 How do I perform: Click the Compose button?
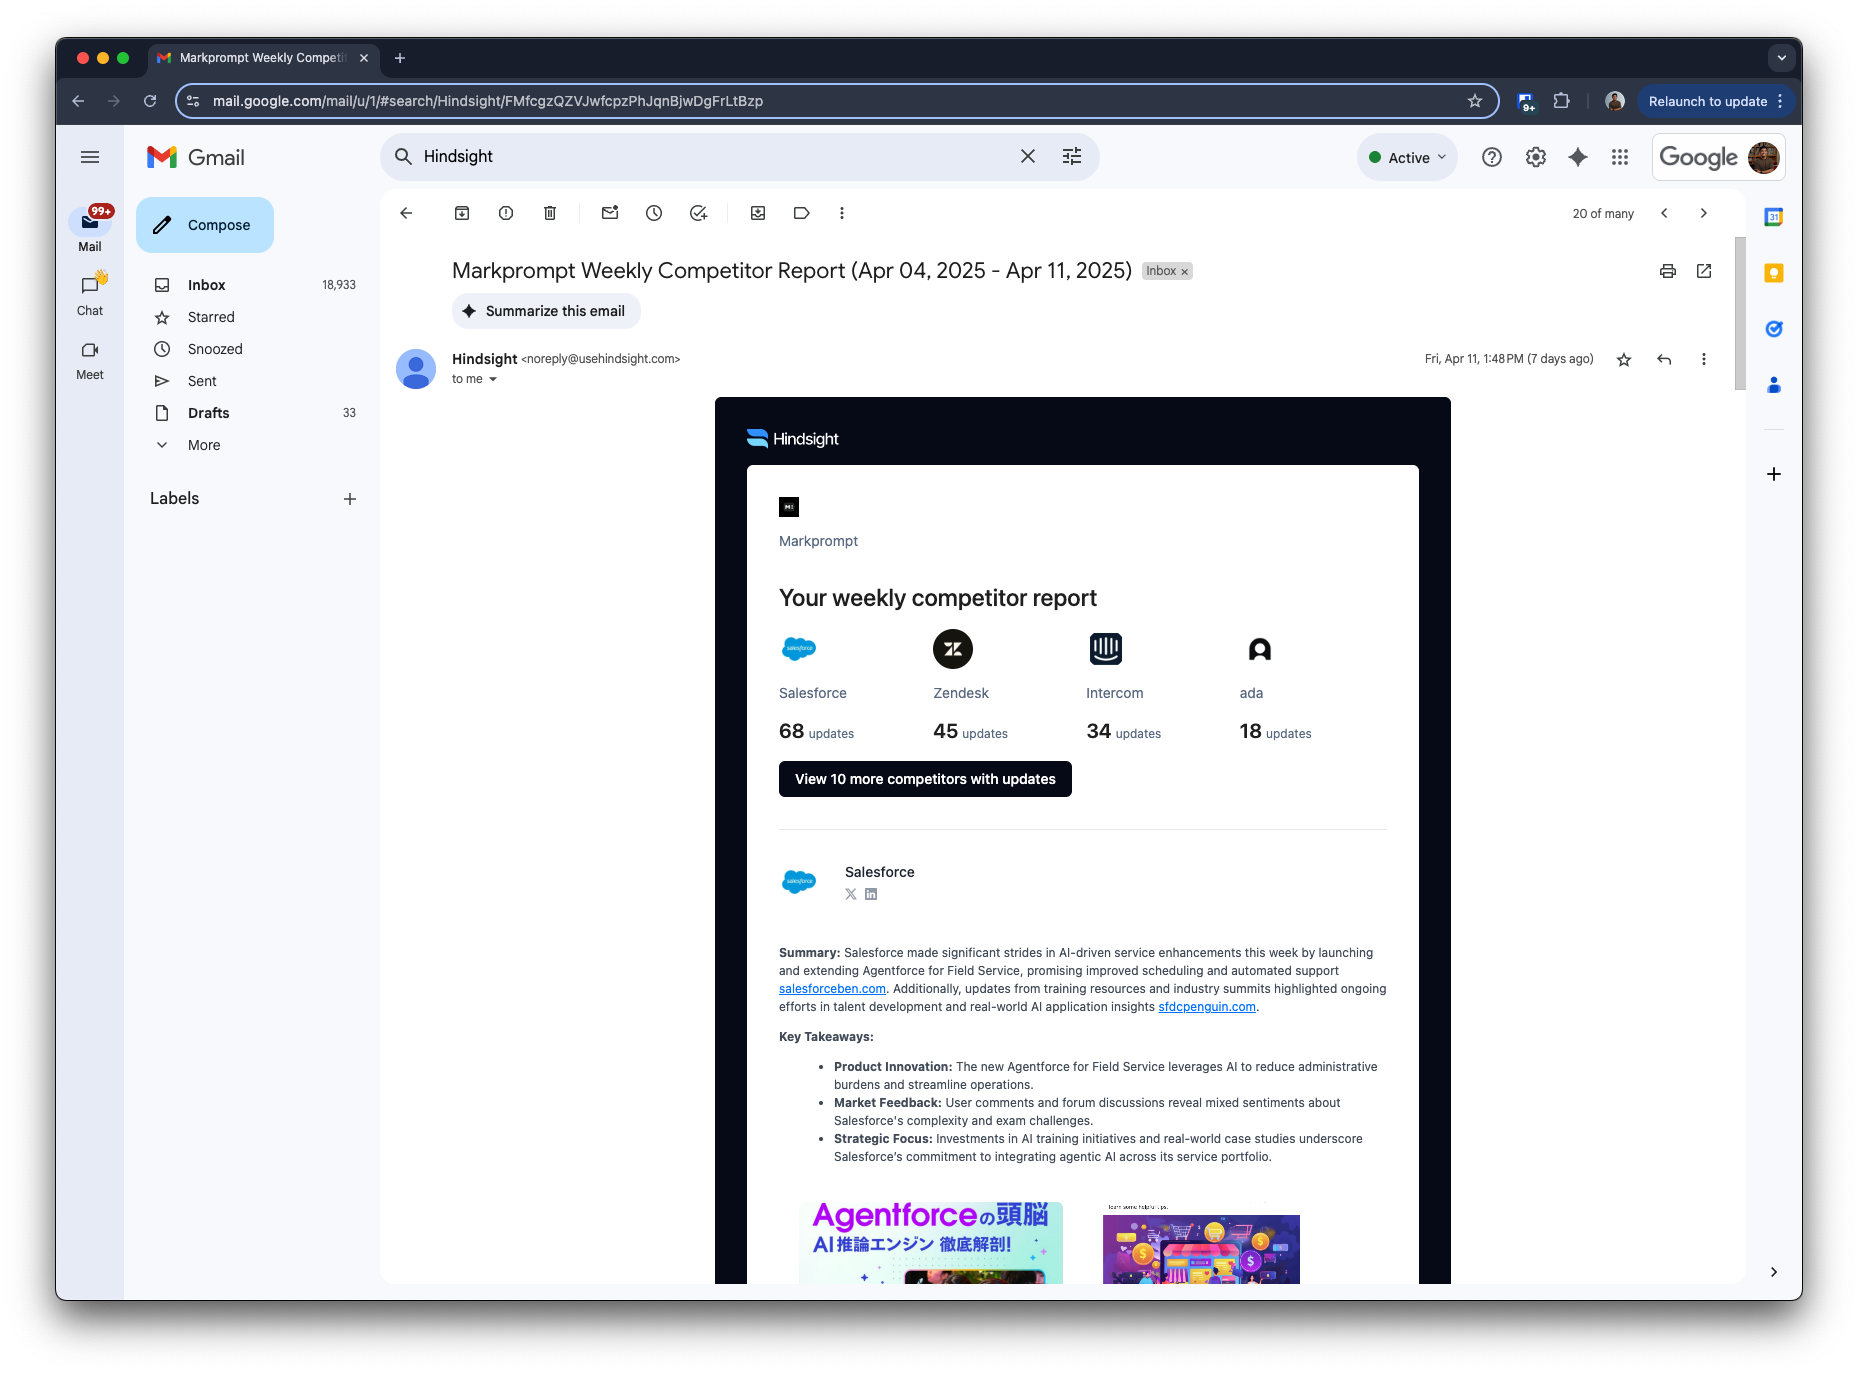coord(205,225)
